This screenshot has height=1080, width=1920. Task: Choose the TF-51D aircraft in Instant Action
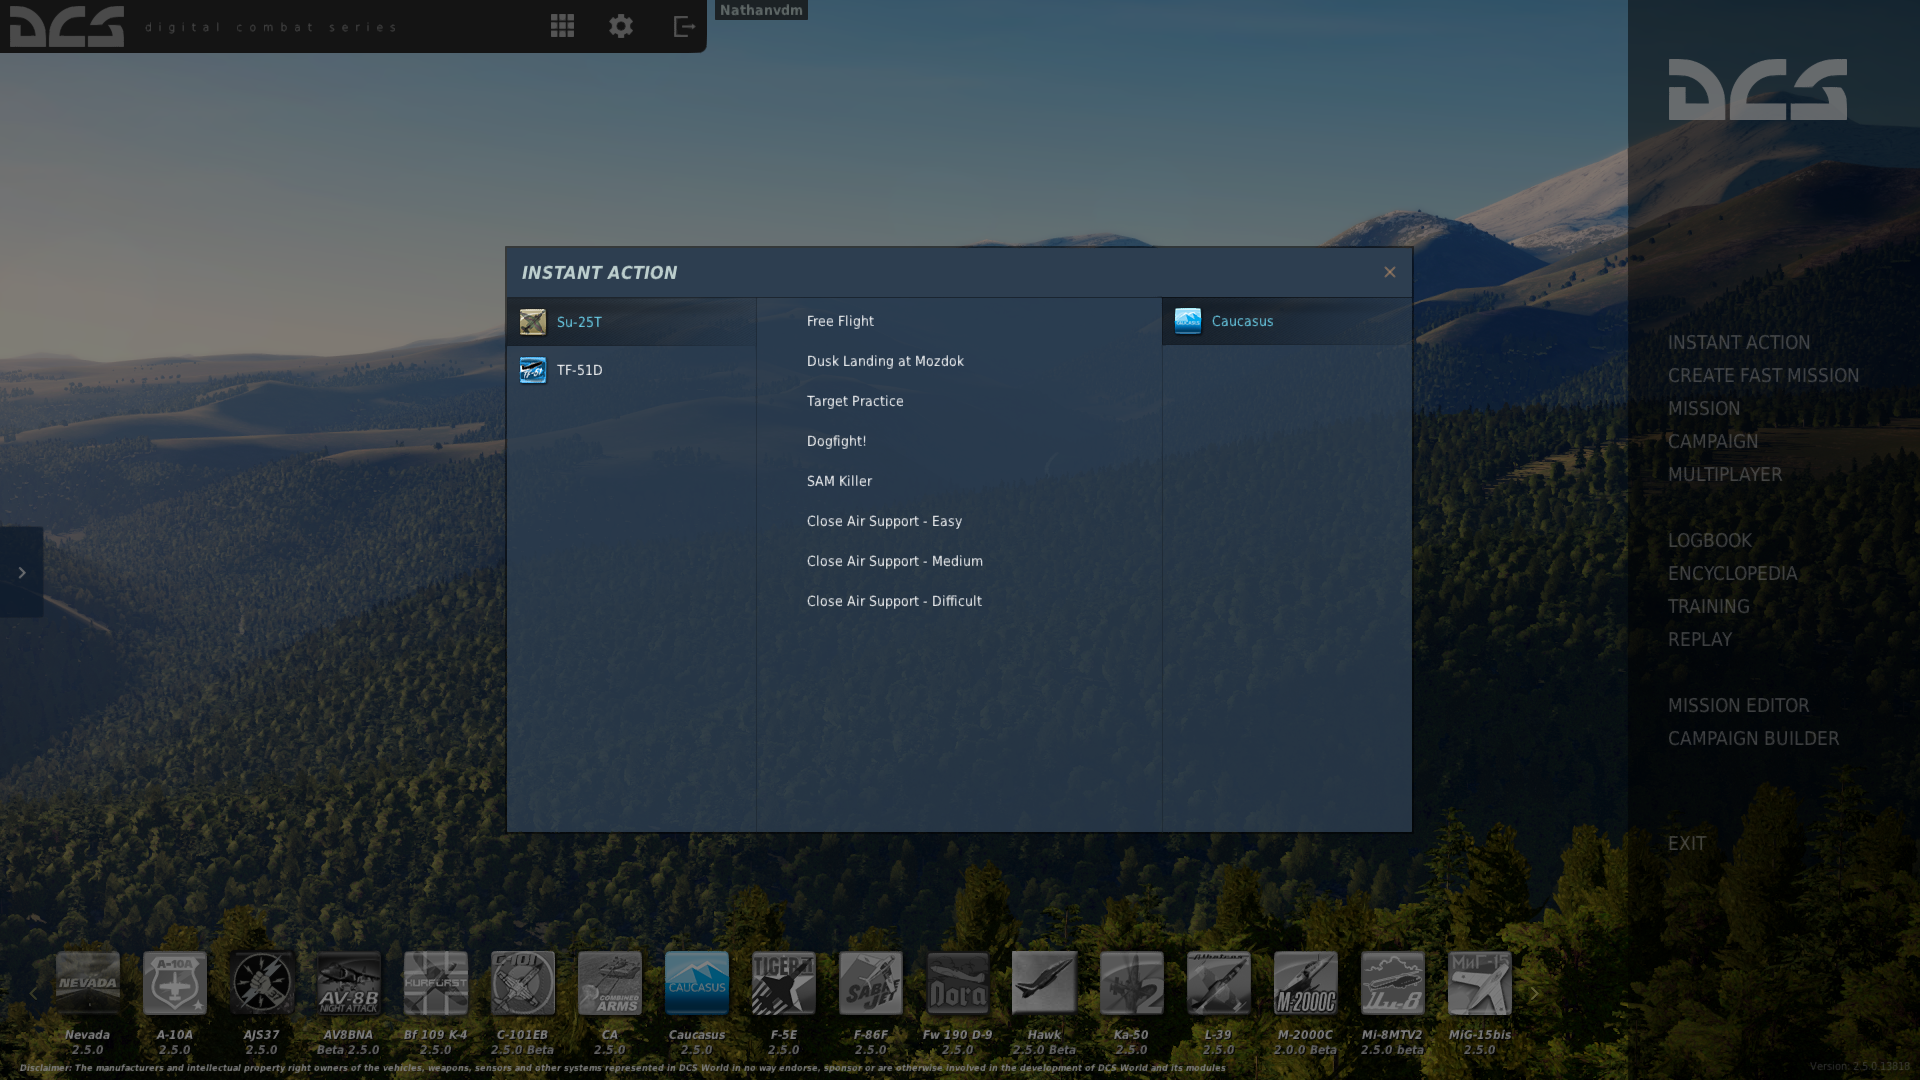[631, 370]
